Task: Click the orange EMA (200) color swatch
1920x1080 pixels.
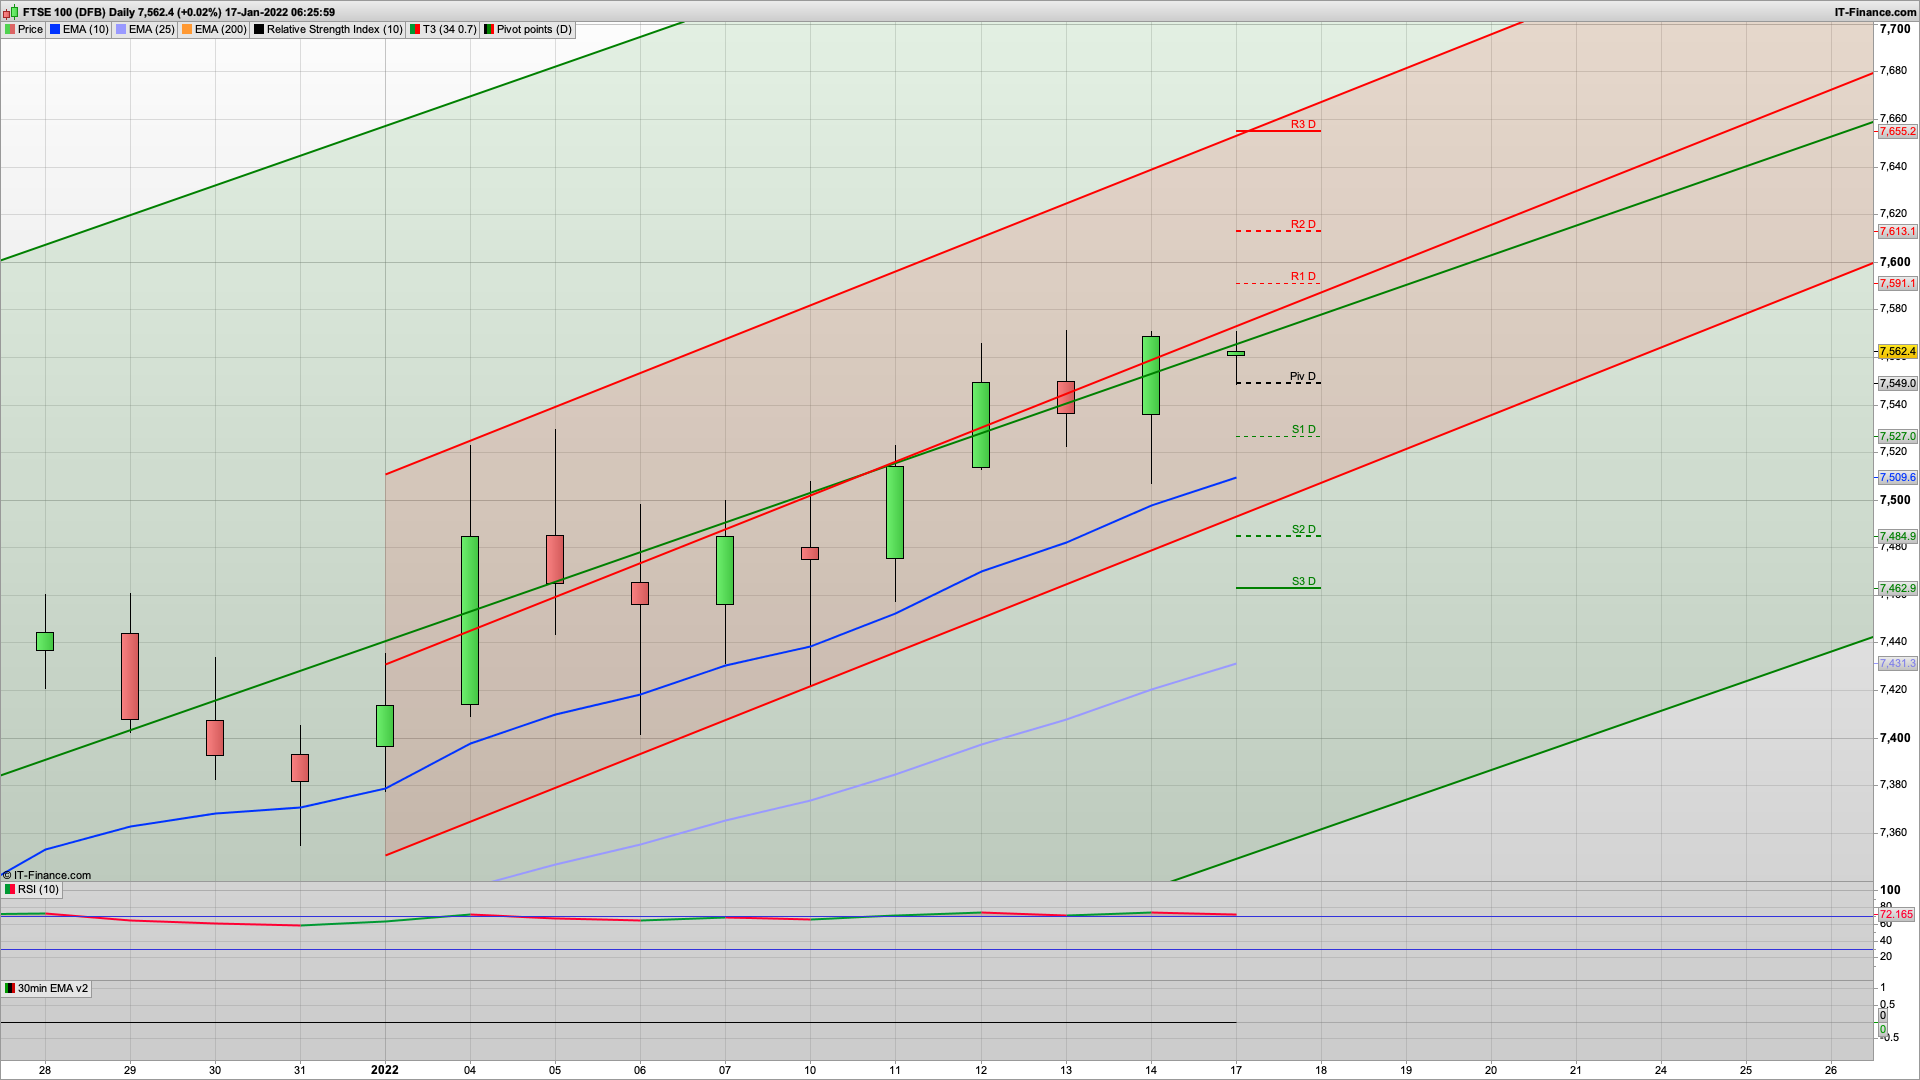Action: click(187, 29)
